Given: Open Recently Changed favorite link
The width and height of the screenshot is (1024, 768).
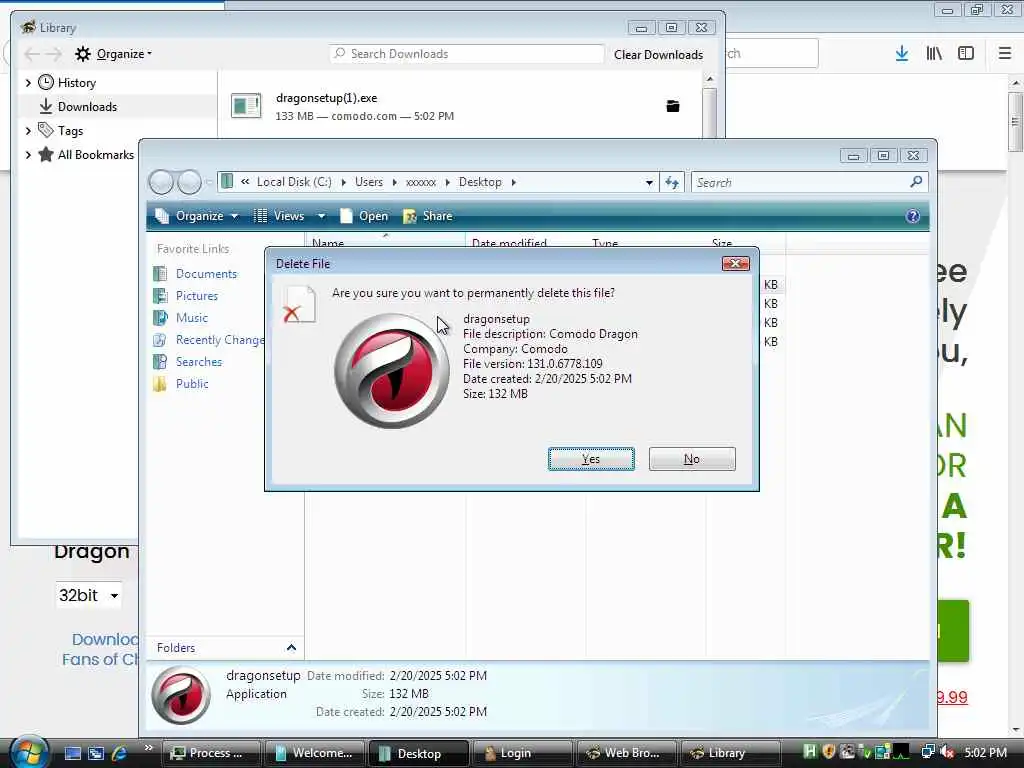Looking at the screenshot, I should point(219,340).
